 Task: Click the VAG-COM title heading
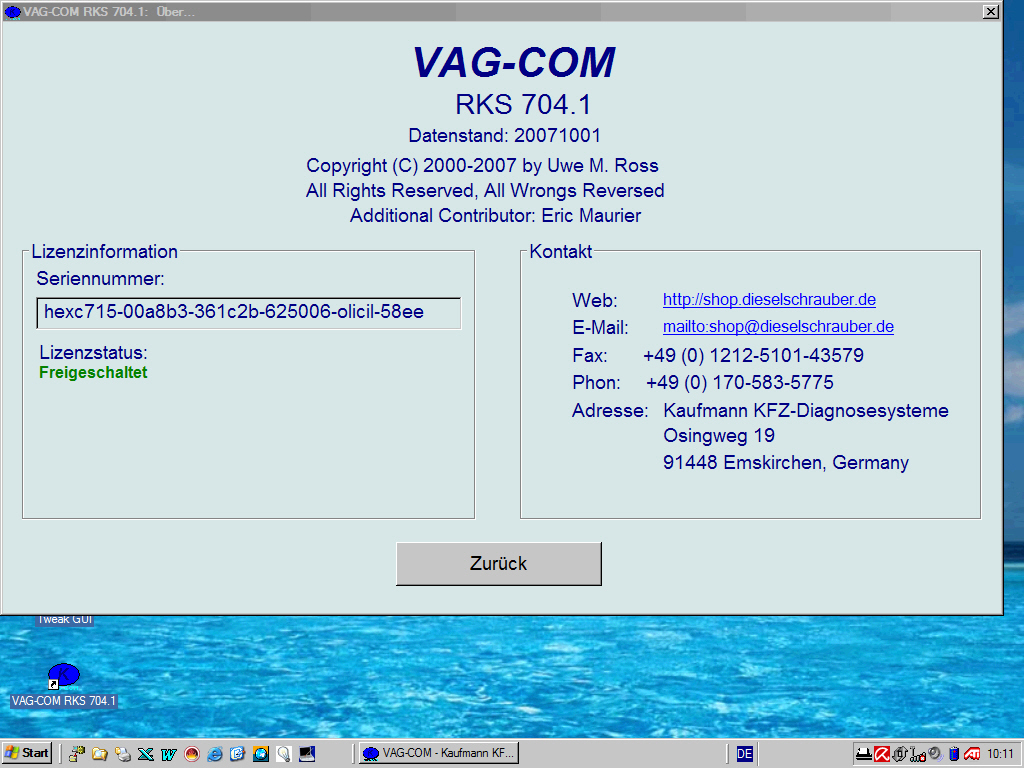(x=514, y=63)
